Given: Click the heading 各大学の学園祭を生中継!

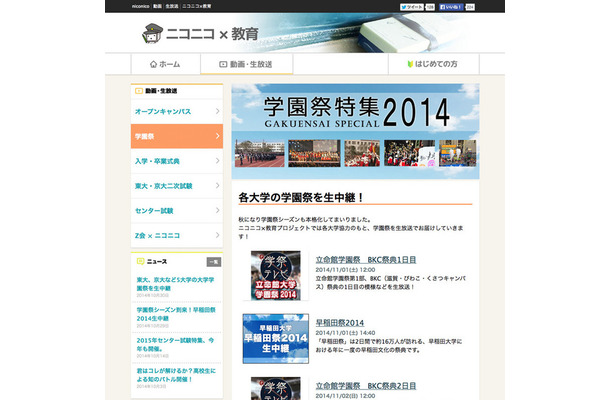Looking at the screenshot, I should [301, 197].
